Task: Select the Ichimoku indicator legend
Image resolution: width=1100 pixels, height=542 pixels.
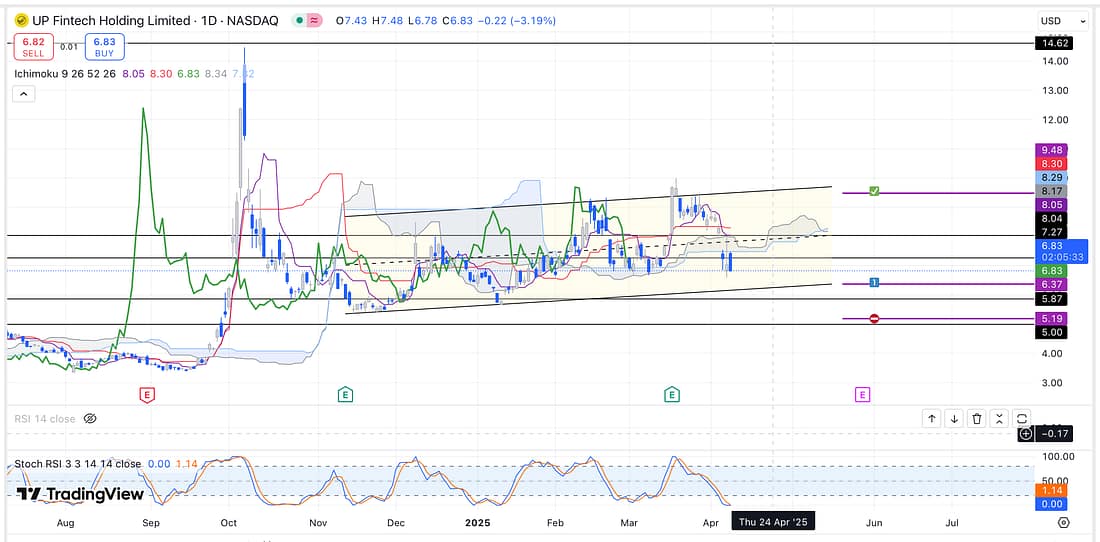Action: 40,73
